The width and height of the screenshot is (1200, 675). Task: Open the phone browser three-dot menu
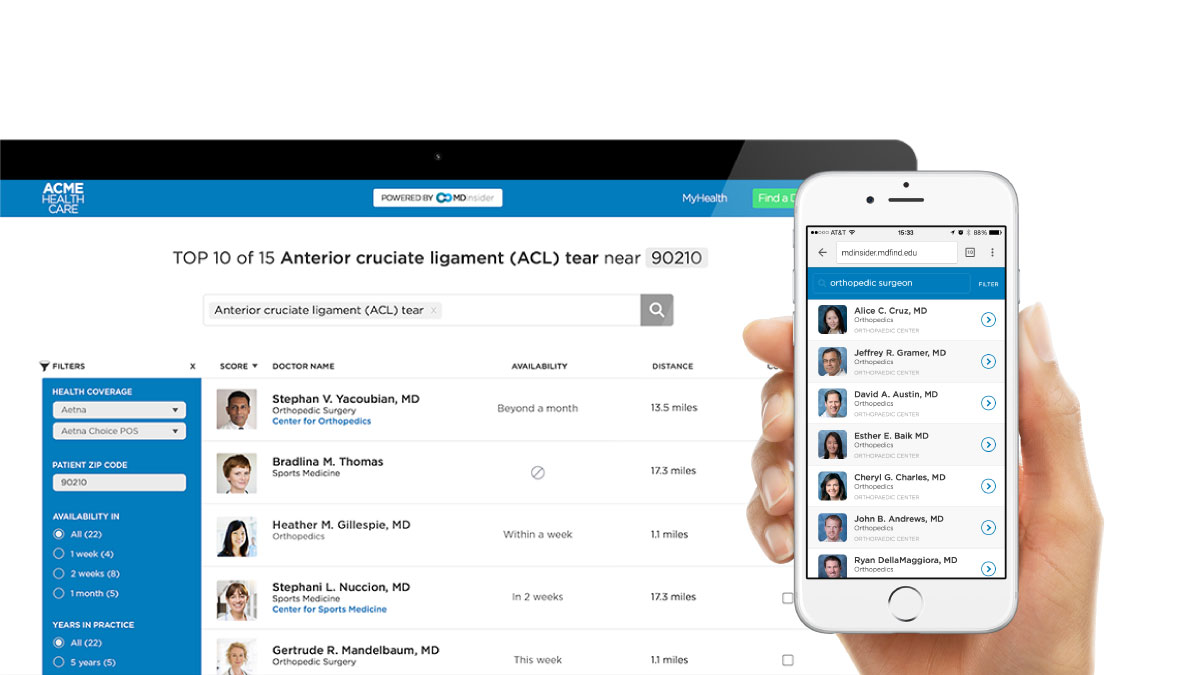click(x=992, y=253)
